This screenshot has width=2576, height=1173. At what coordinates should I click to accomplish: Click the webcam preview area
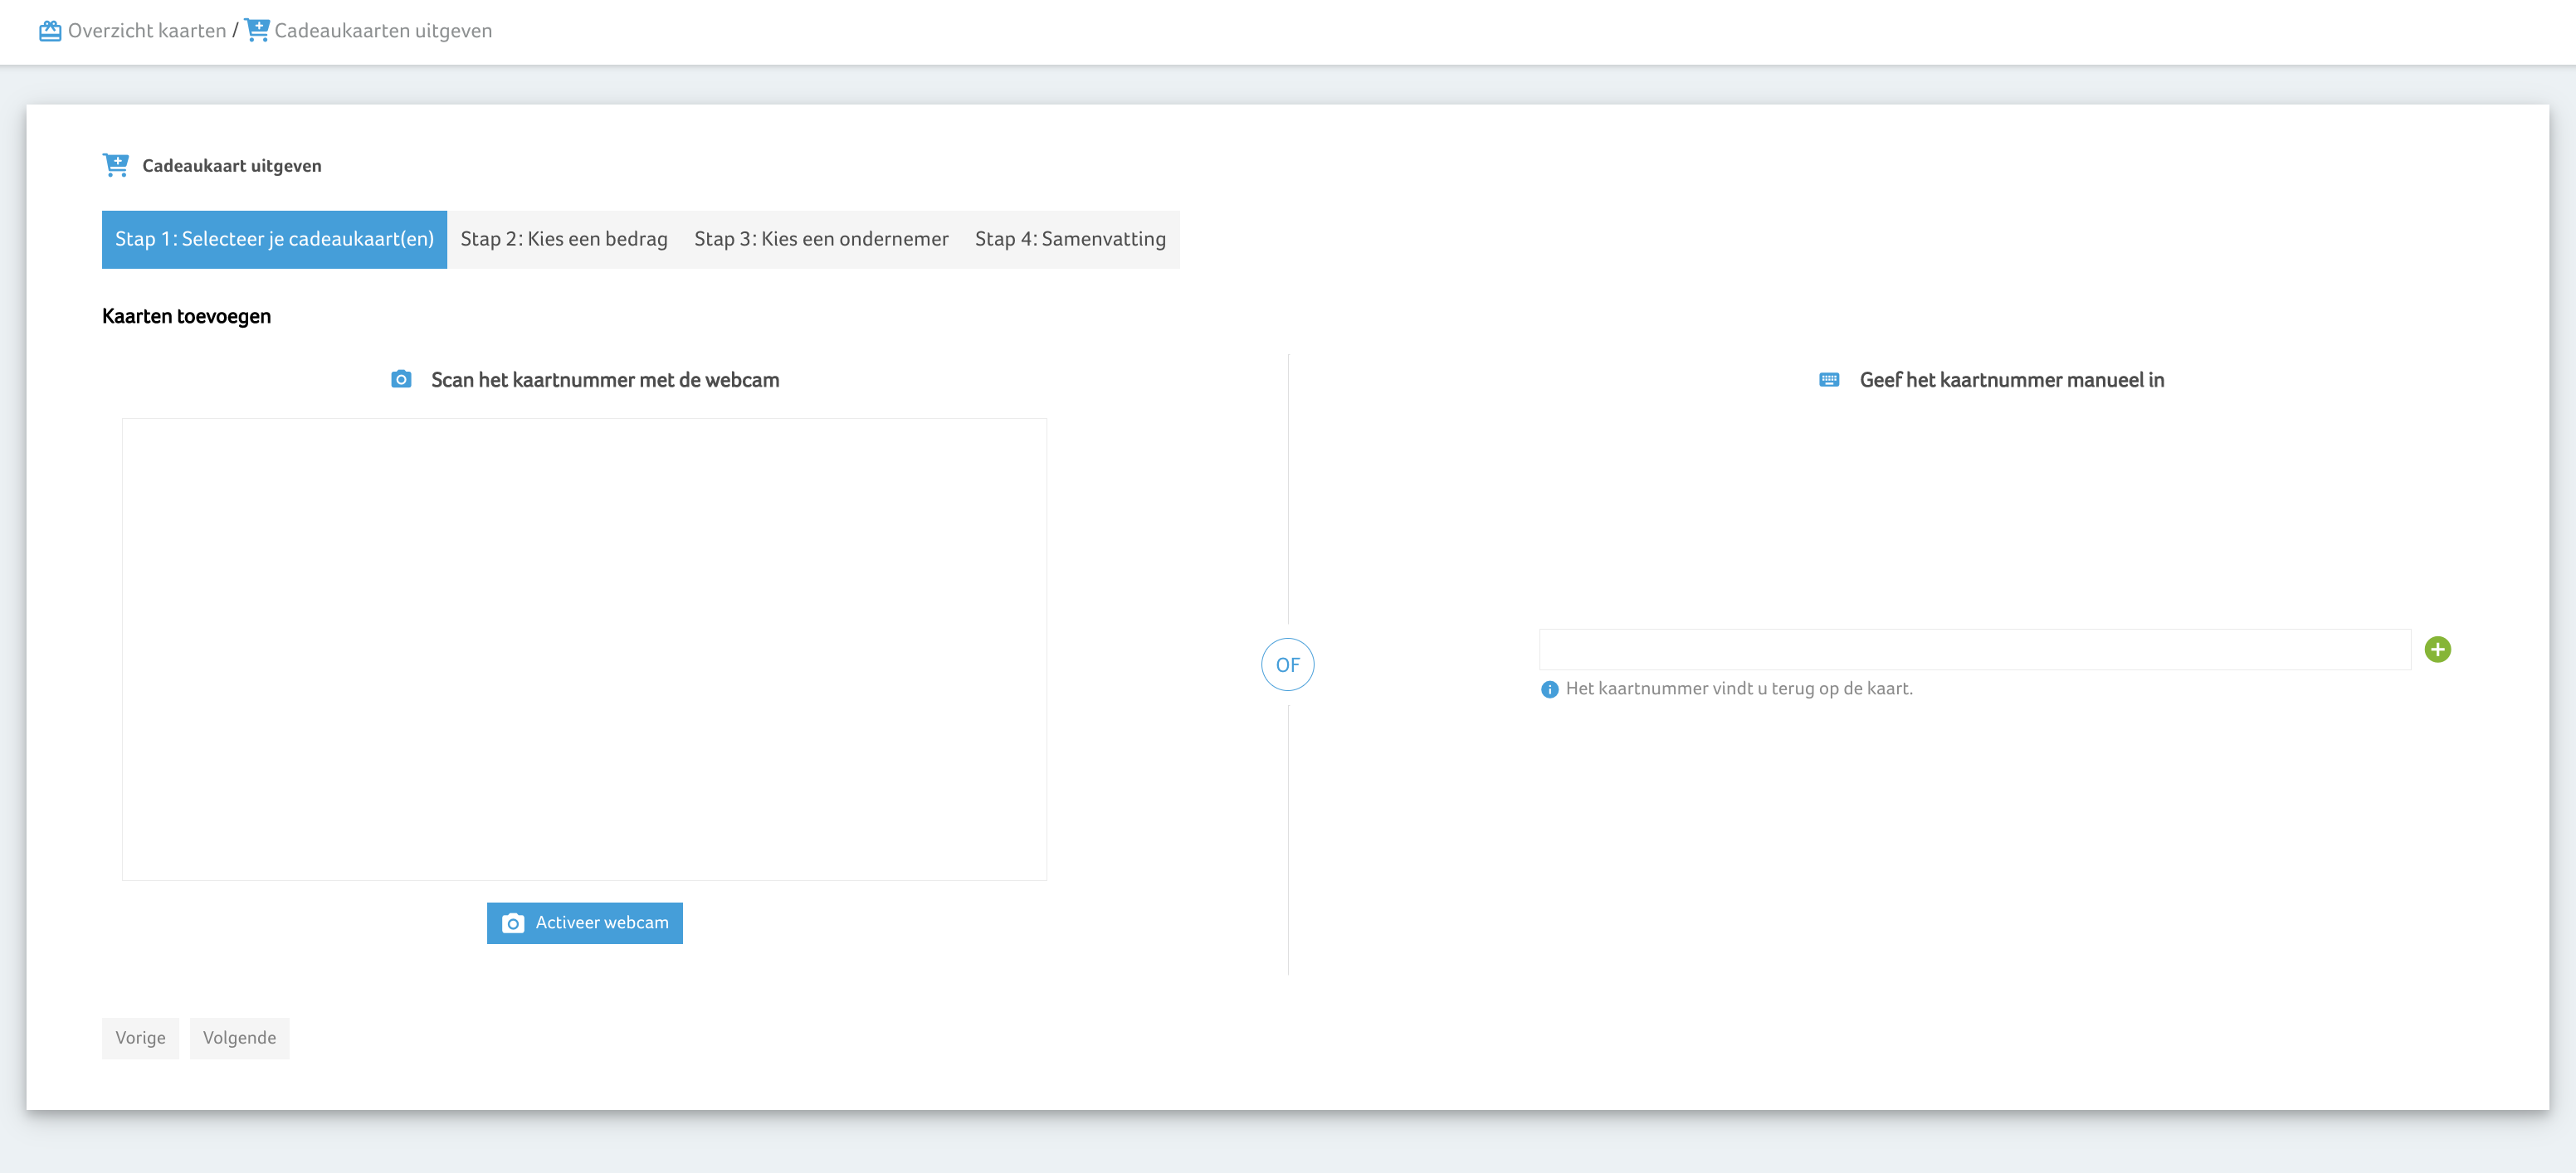[x=584, y=649]
